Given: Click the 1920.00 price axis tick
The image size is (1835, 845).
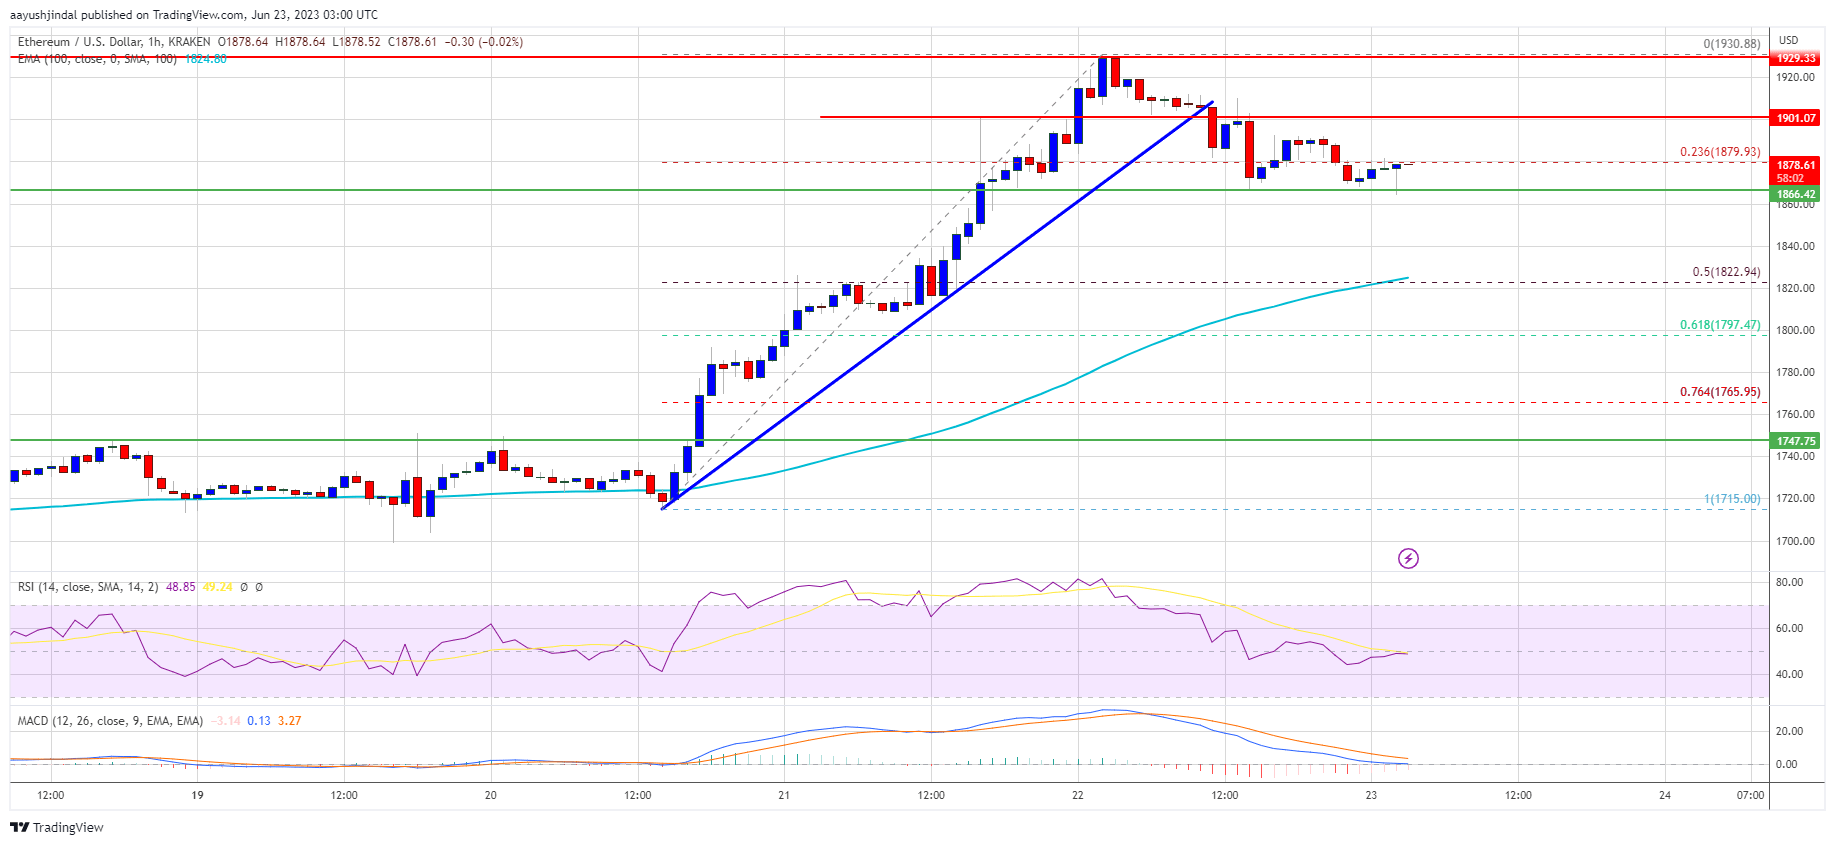Looking at the screenshot, I should (x=1795, y=78).
